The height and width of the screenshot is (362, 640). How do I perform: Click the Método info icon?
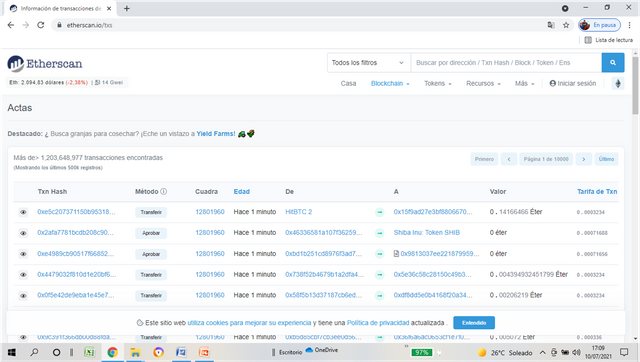tap(164, 191)
